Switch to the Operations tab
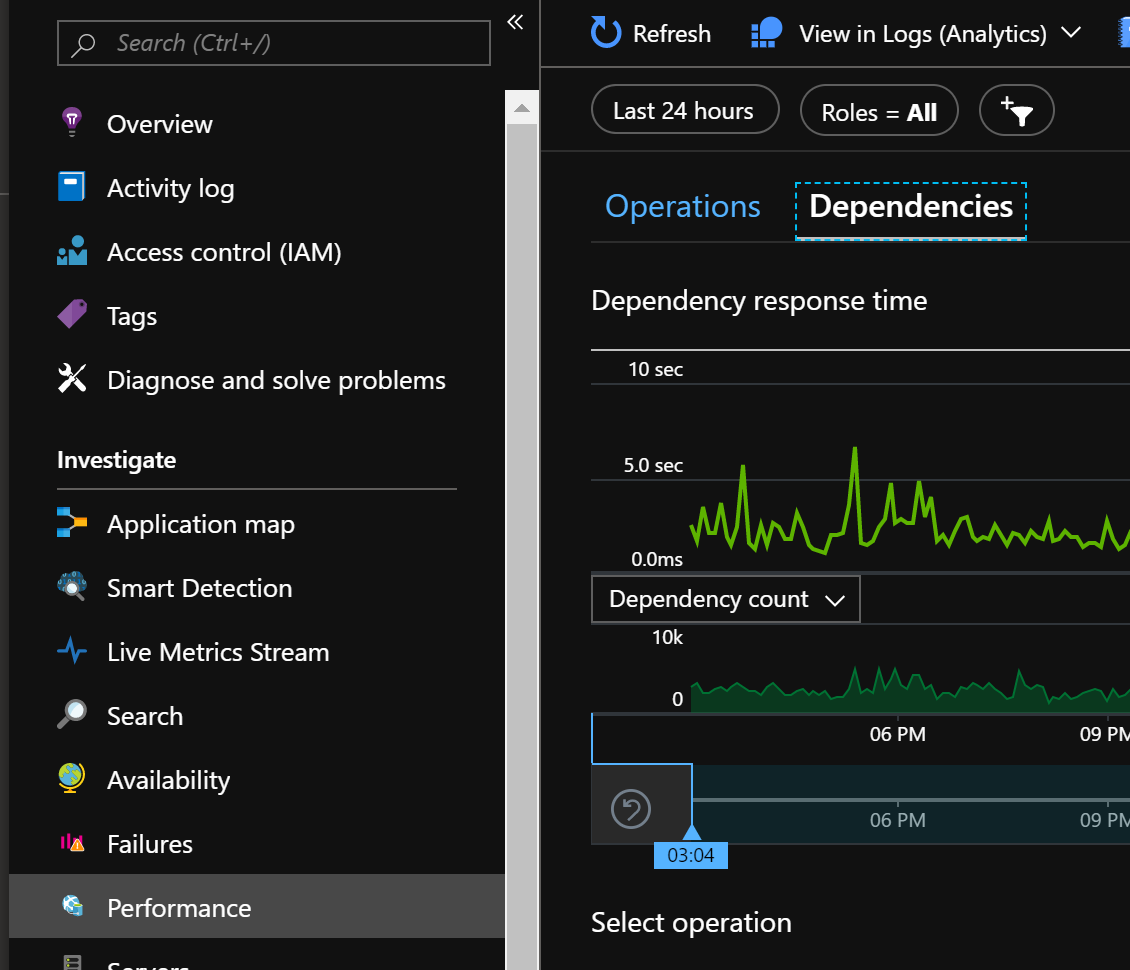Viewport: 1130px width, 970px height. pos(683,206)
